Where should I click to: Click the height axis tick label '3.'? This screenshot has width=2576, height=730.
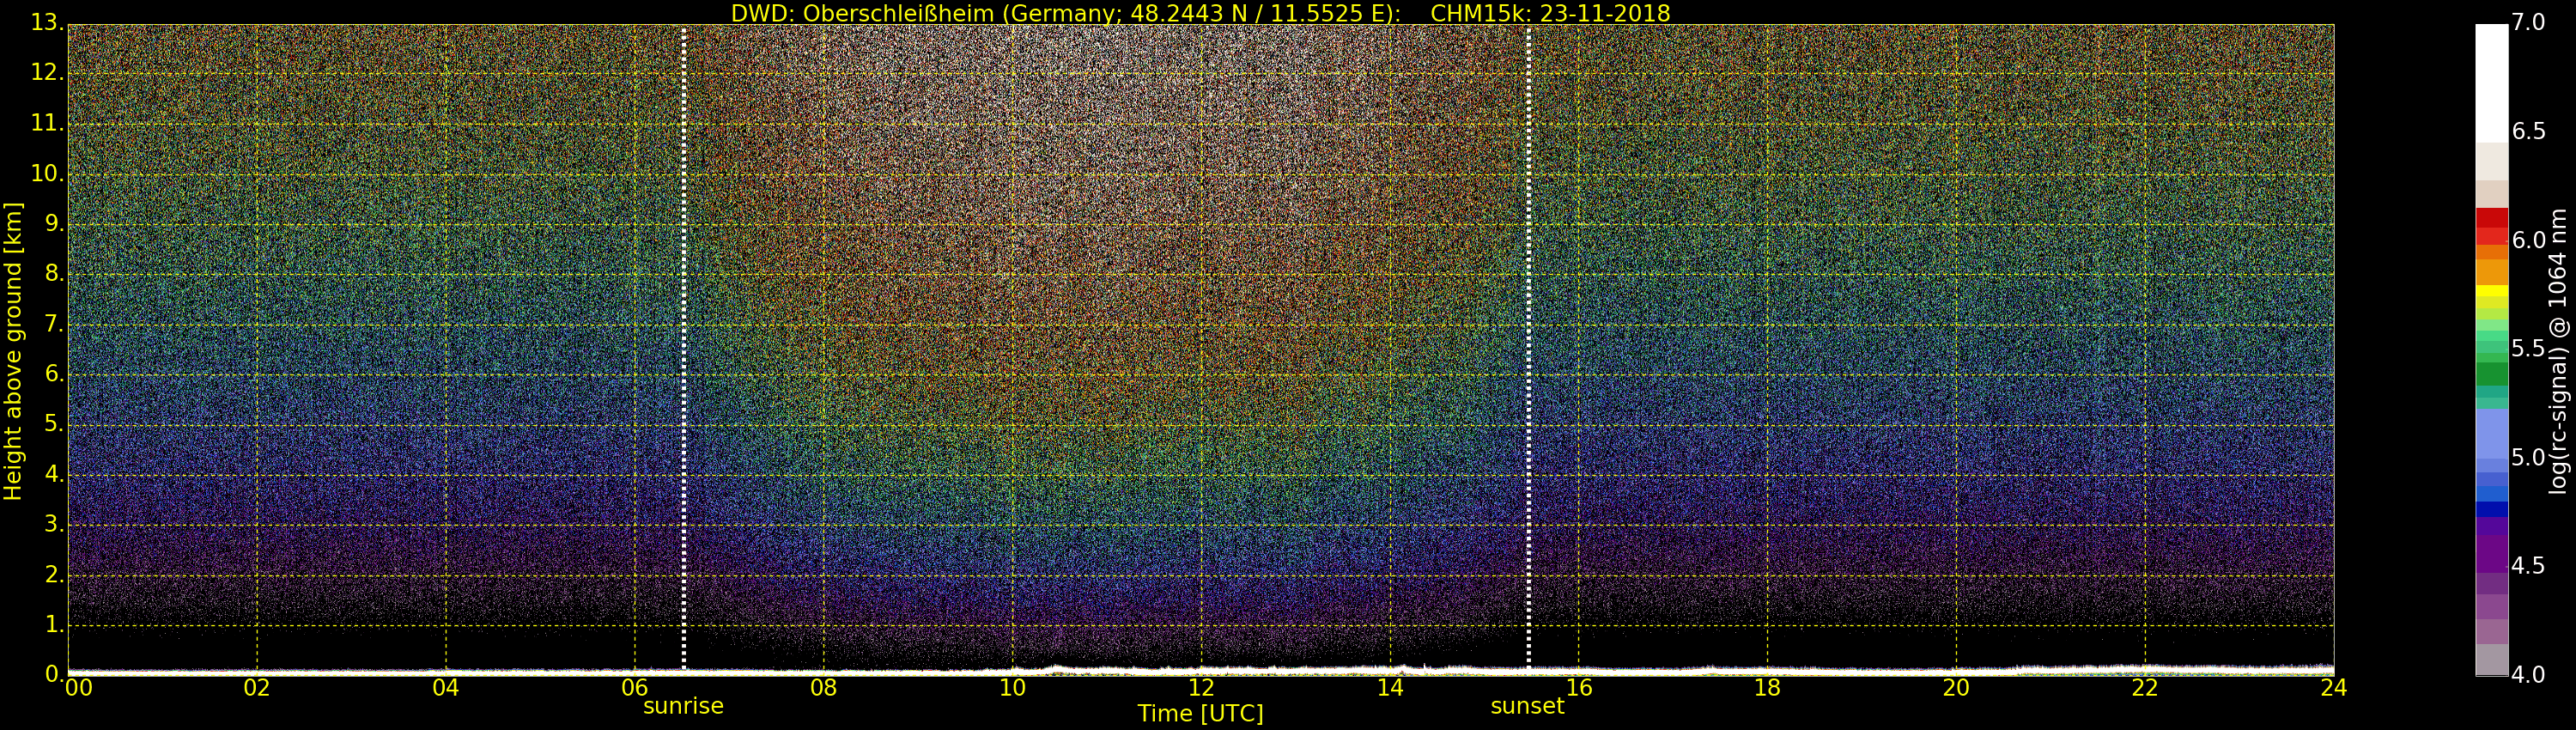tap(54, 524)
